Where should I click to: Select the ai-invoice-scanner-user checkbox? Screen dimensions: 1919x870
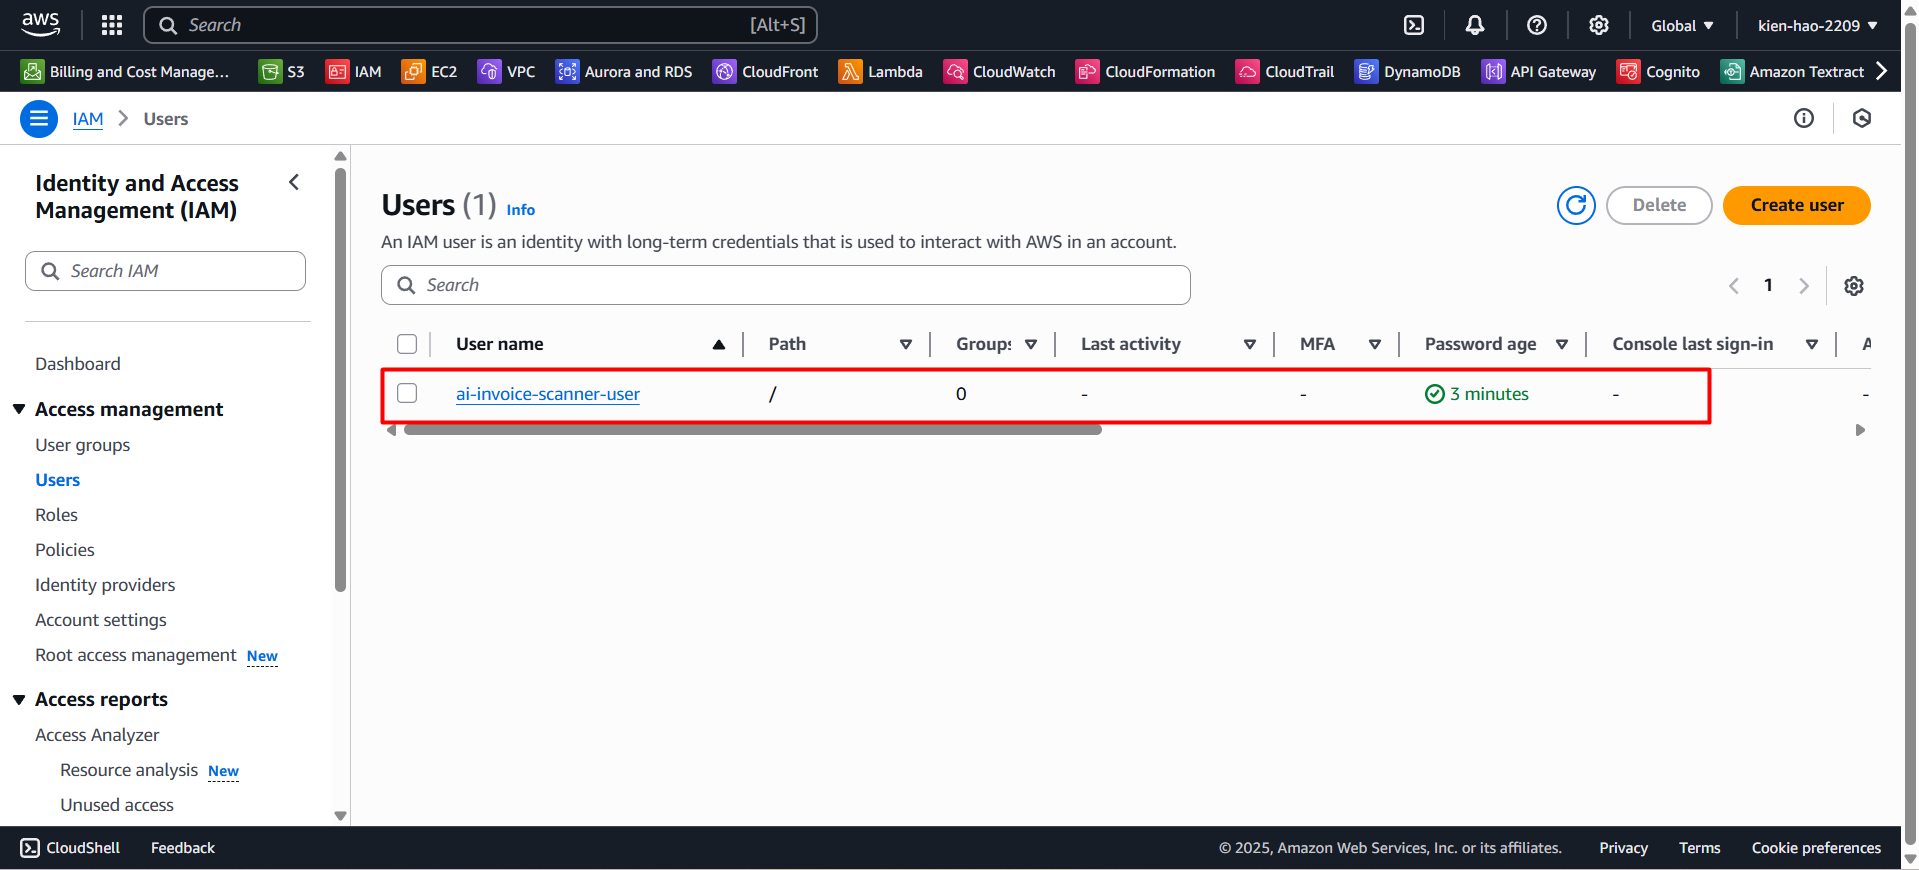pos(407,393)
